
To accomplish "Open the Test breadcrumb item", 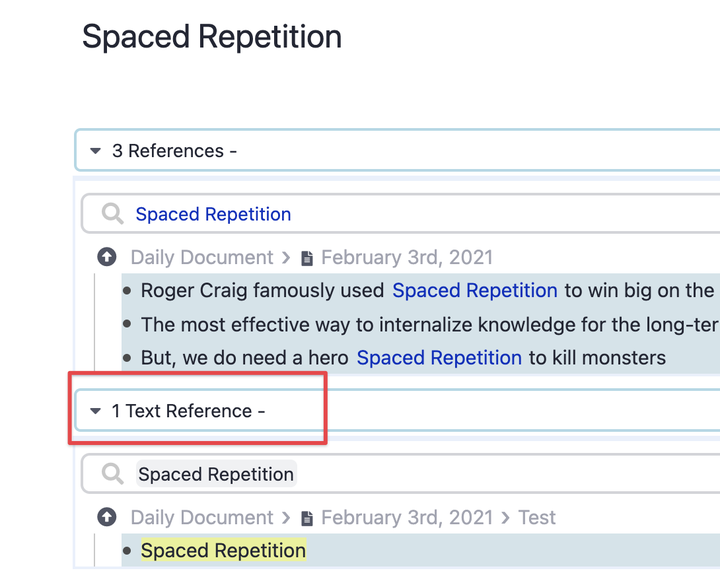I will (x=537, y=518).
